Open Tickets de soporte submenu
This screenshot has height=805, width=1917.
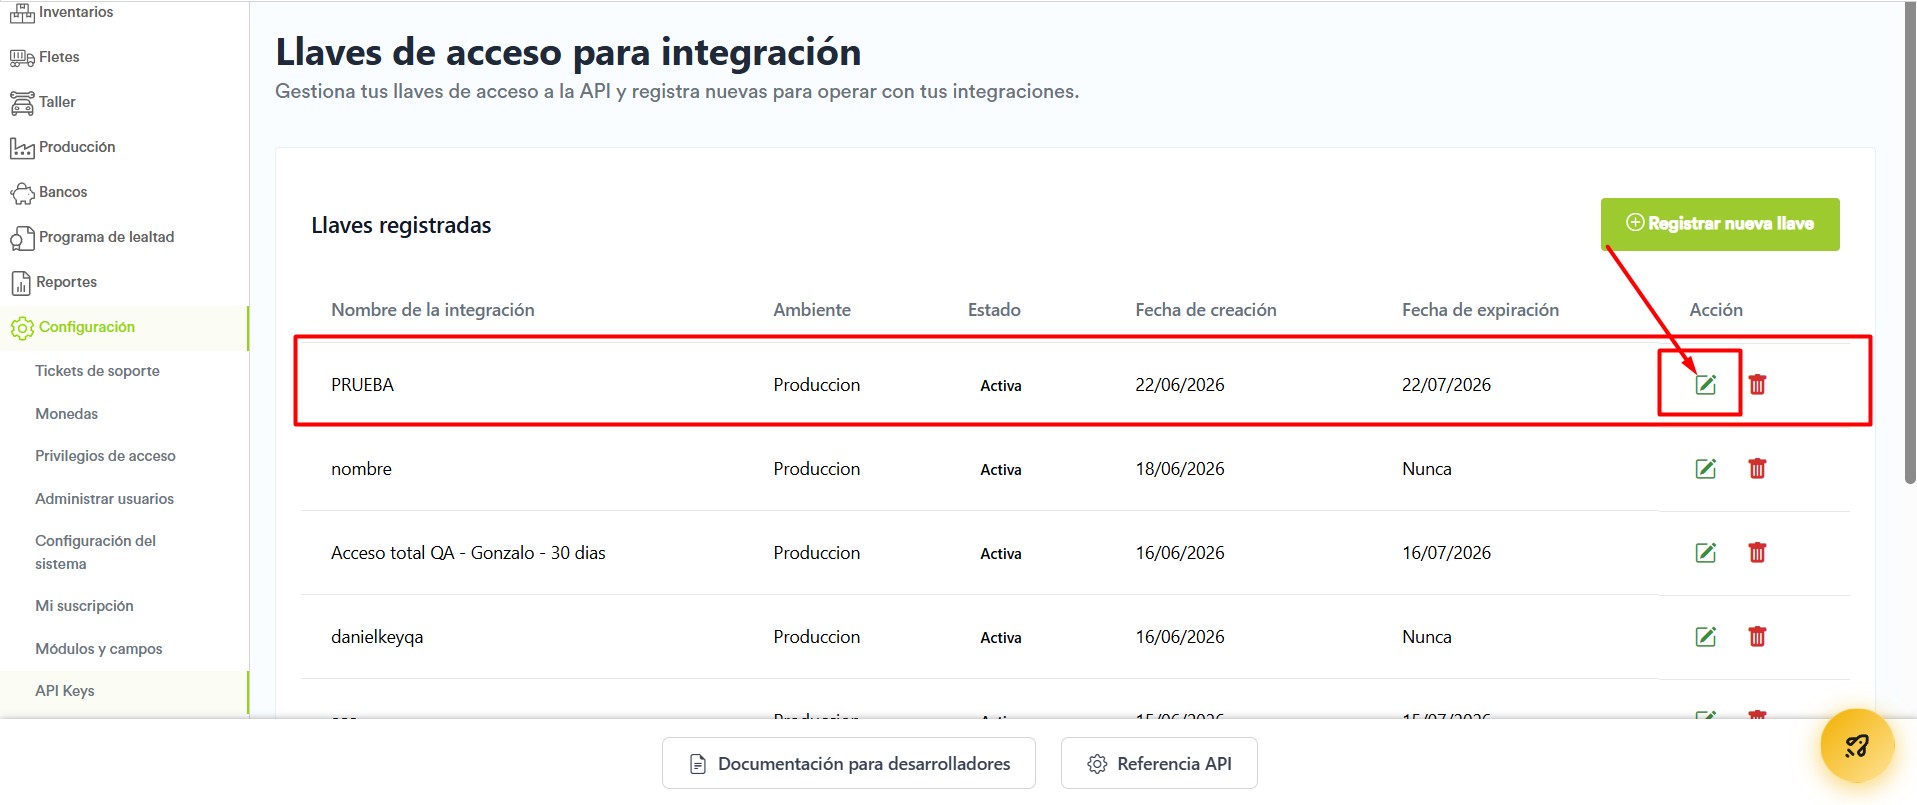pos(97,371)
